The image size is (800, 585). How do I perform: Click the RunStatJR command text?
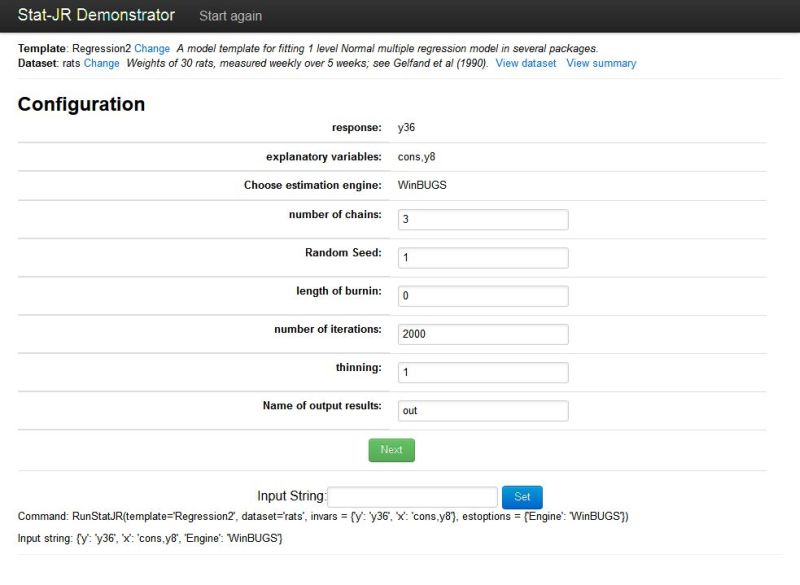[x=323, y=516]
